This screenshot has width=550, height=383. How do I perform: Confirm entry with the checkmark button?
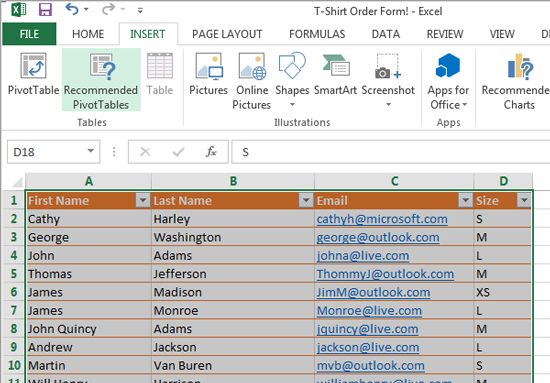click(x=179, y=152)
